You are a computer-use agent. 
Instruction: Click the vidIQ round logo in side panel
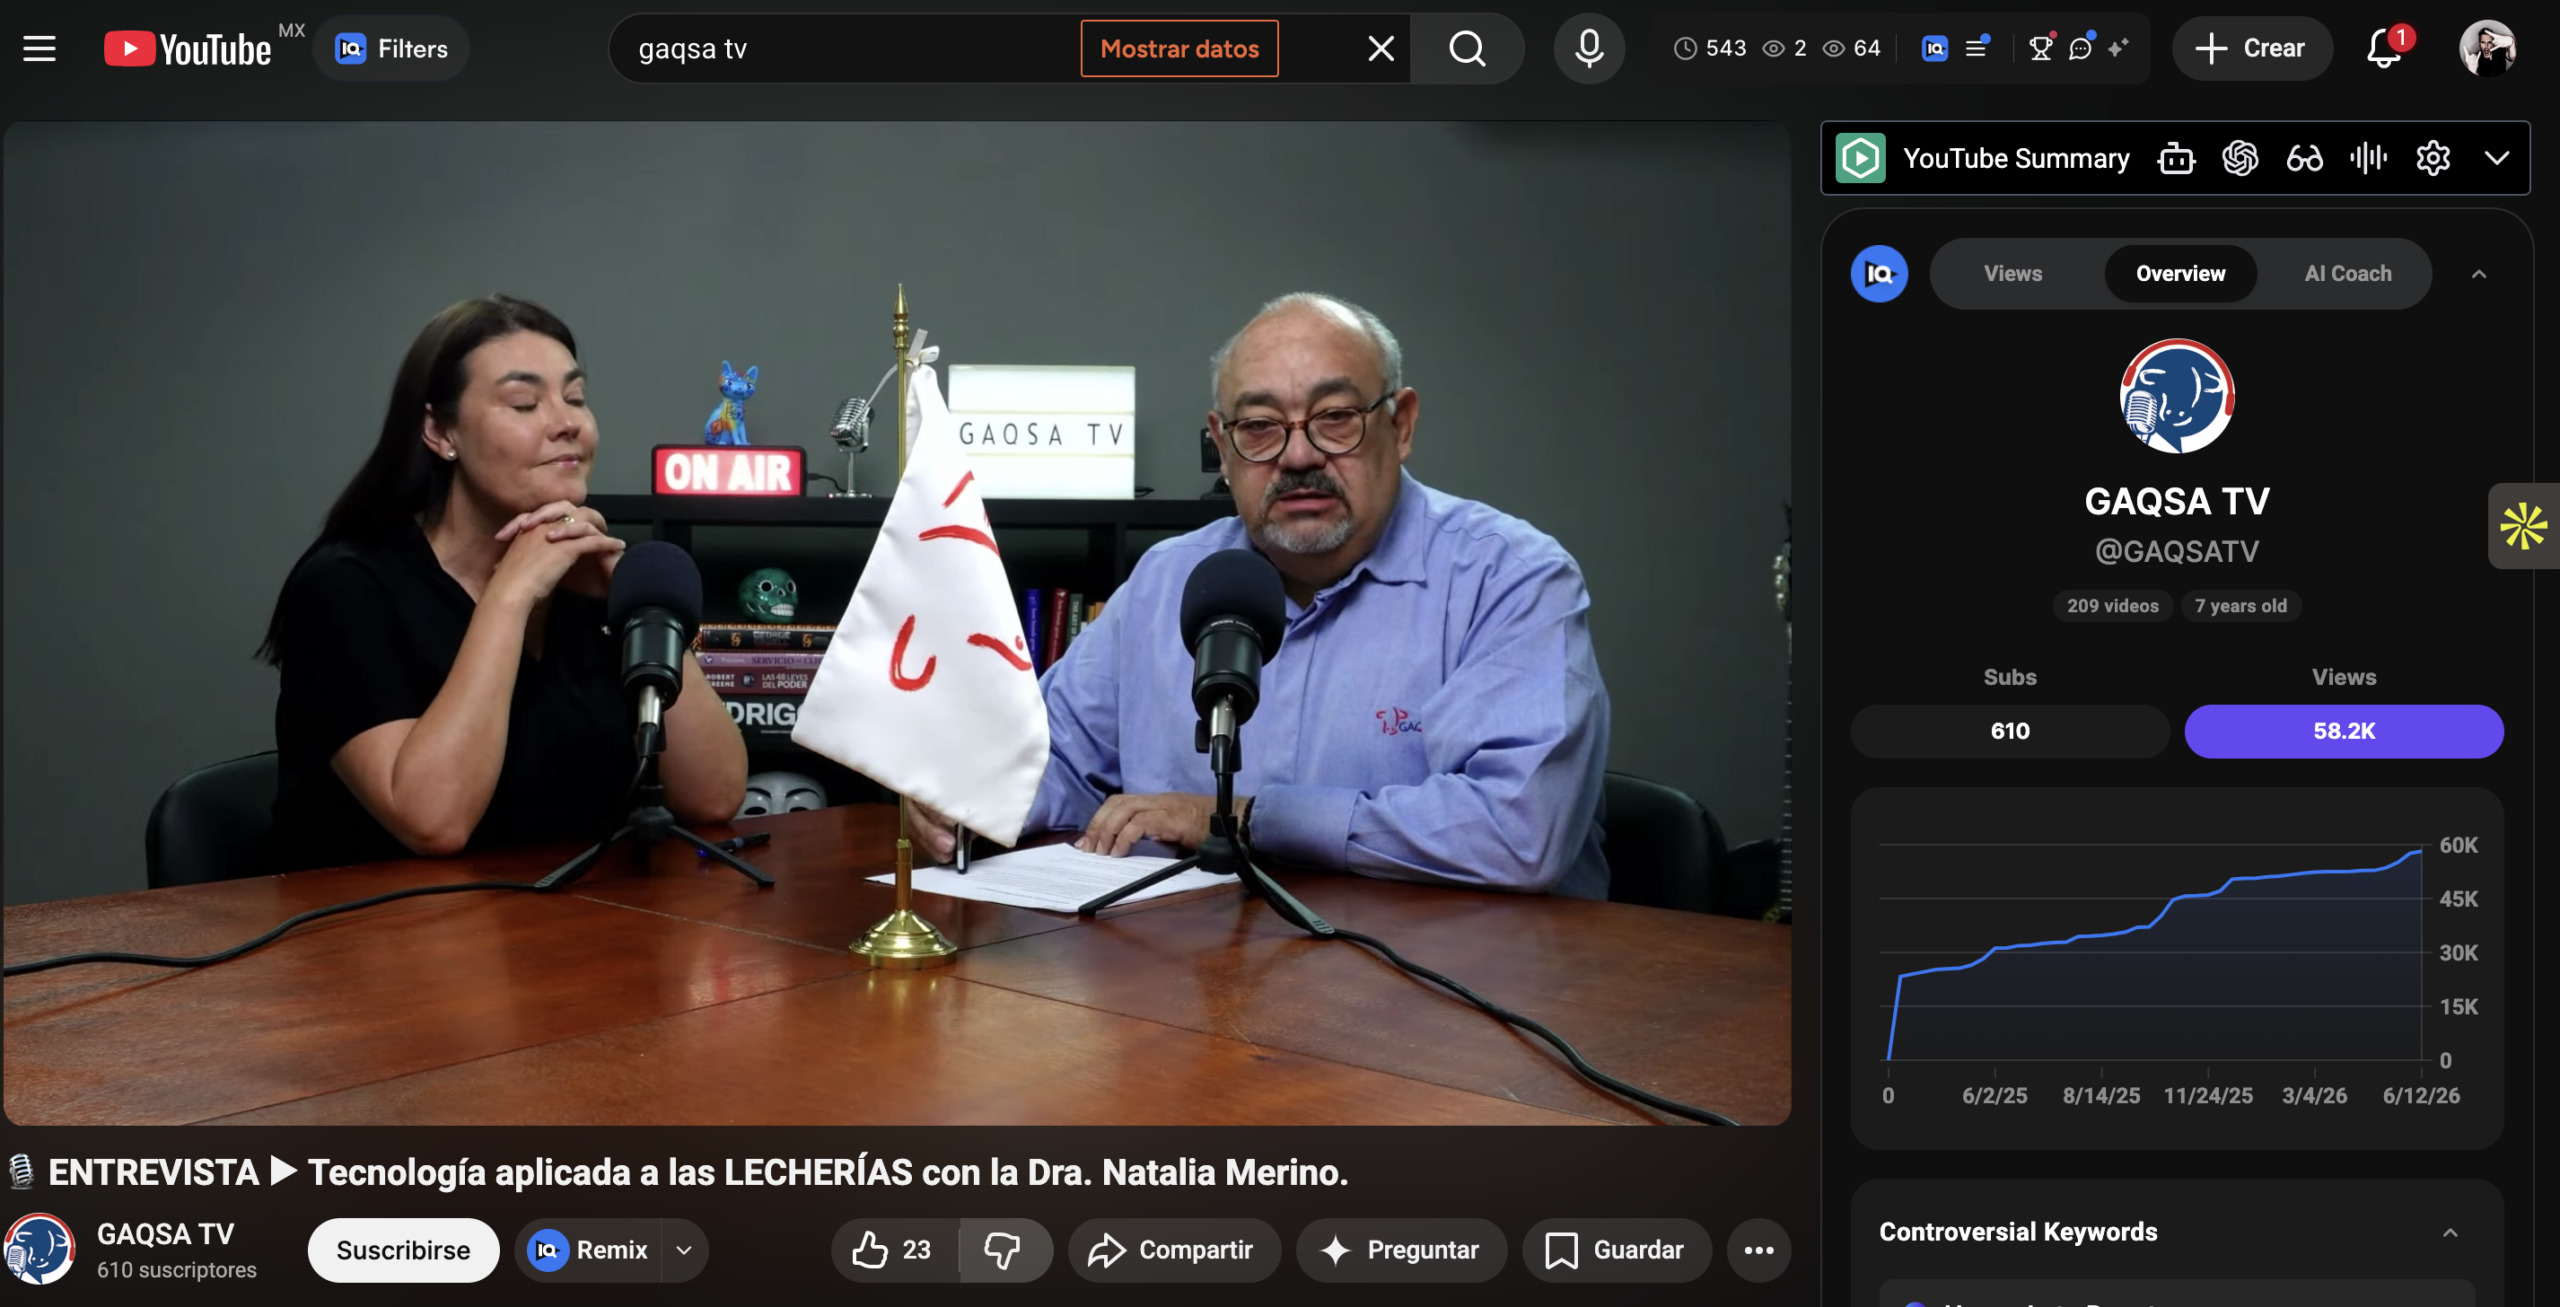pos(1879,273)
